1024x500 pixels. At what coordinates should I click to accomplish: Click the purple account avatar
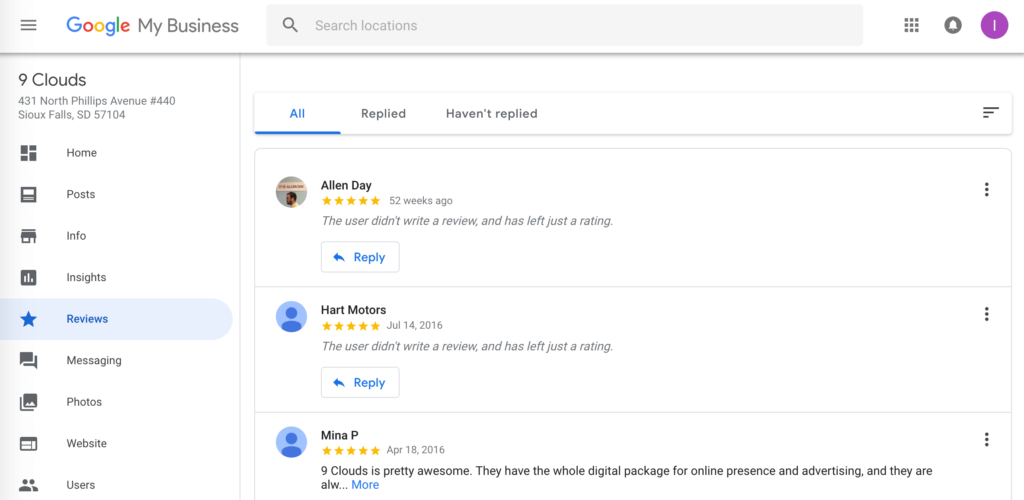[994, 25]
